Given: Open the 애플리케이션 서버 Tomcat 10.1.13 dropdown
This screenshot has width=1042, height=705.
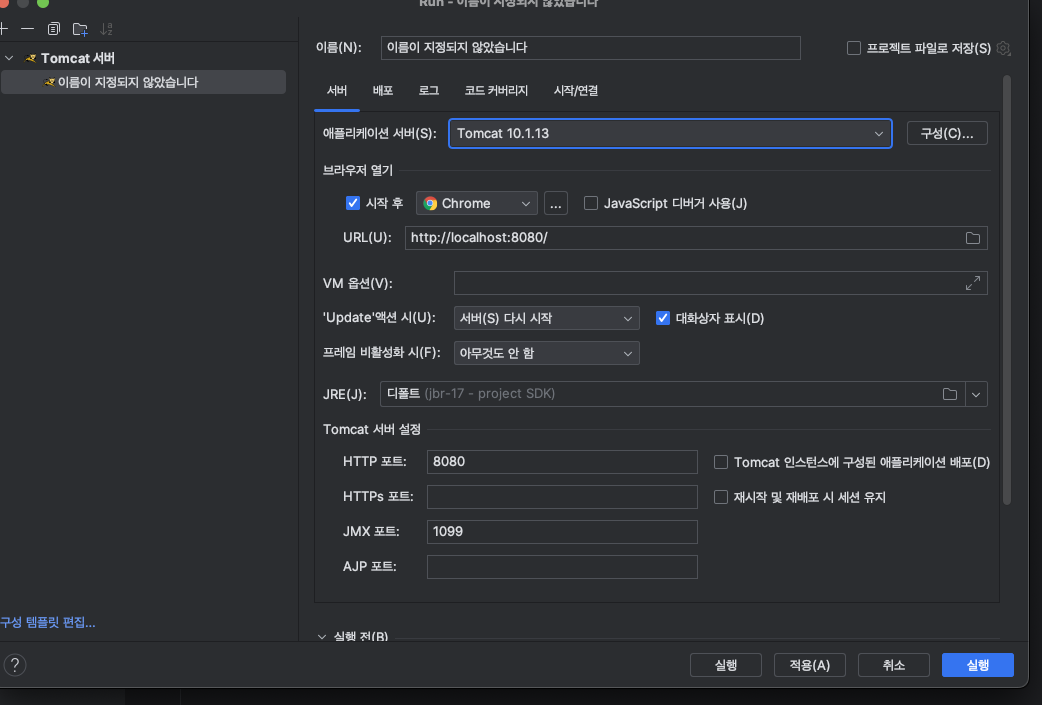Looking at the screenshot, I should 670,134.
